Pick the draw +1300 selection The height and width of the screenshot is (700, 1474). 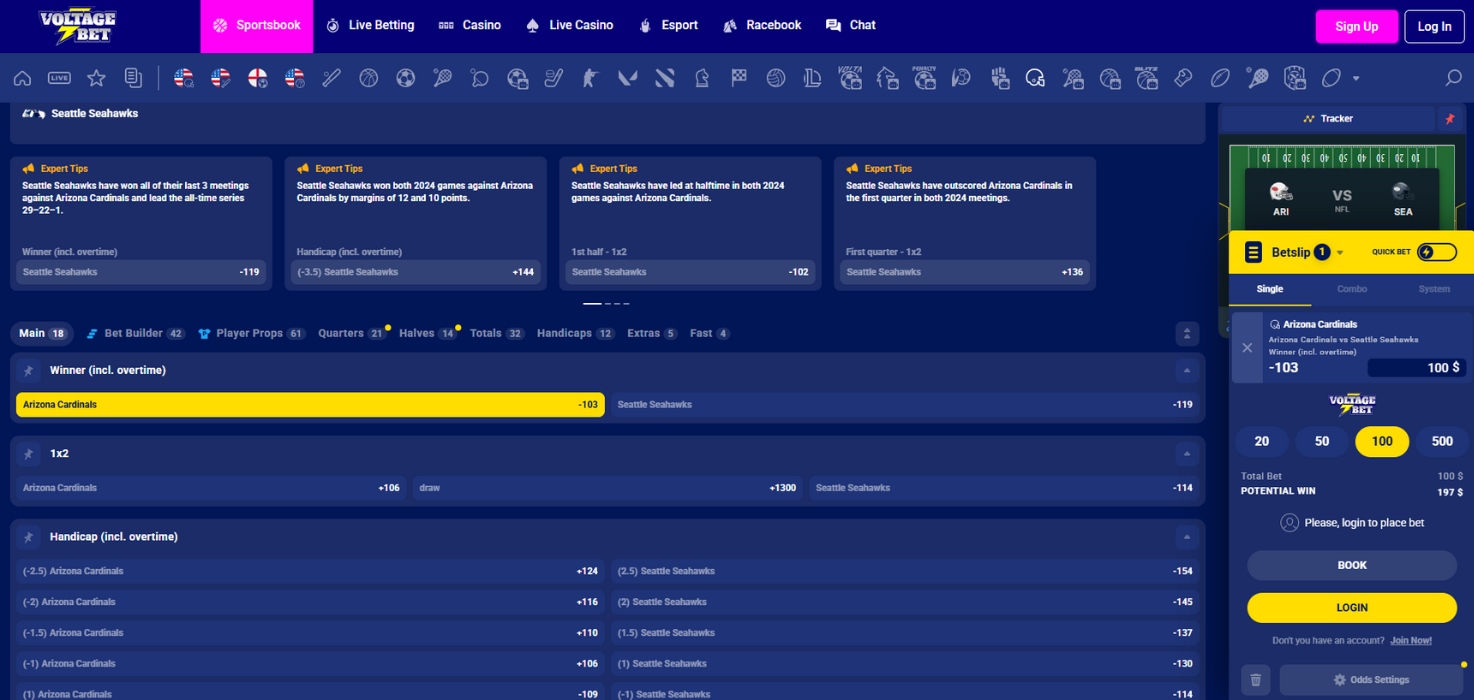click(607, 488)
